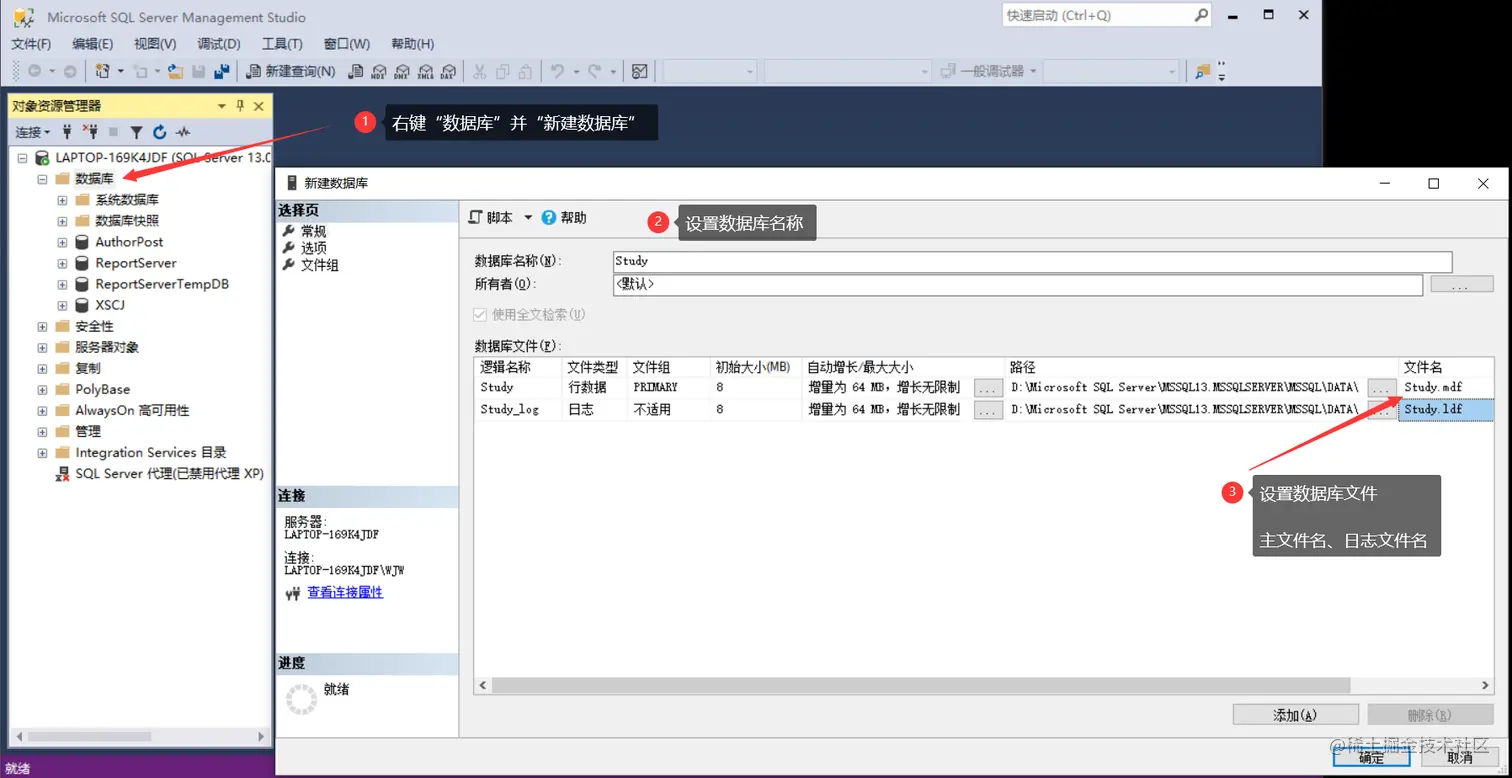Screen dimensions: 1512x778
Task: Click the 所有者 input field
Action: click(x=1018, y=285)
